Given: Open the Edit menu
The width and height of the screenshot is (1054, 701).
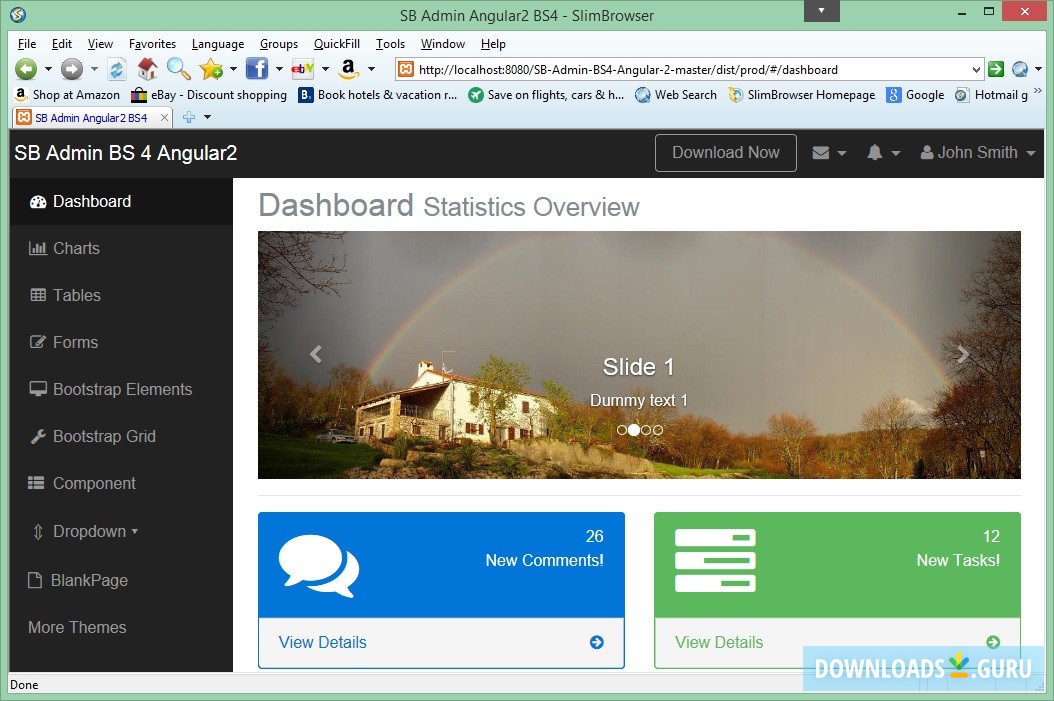Looking at the screenshot, I should (62, 44).
